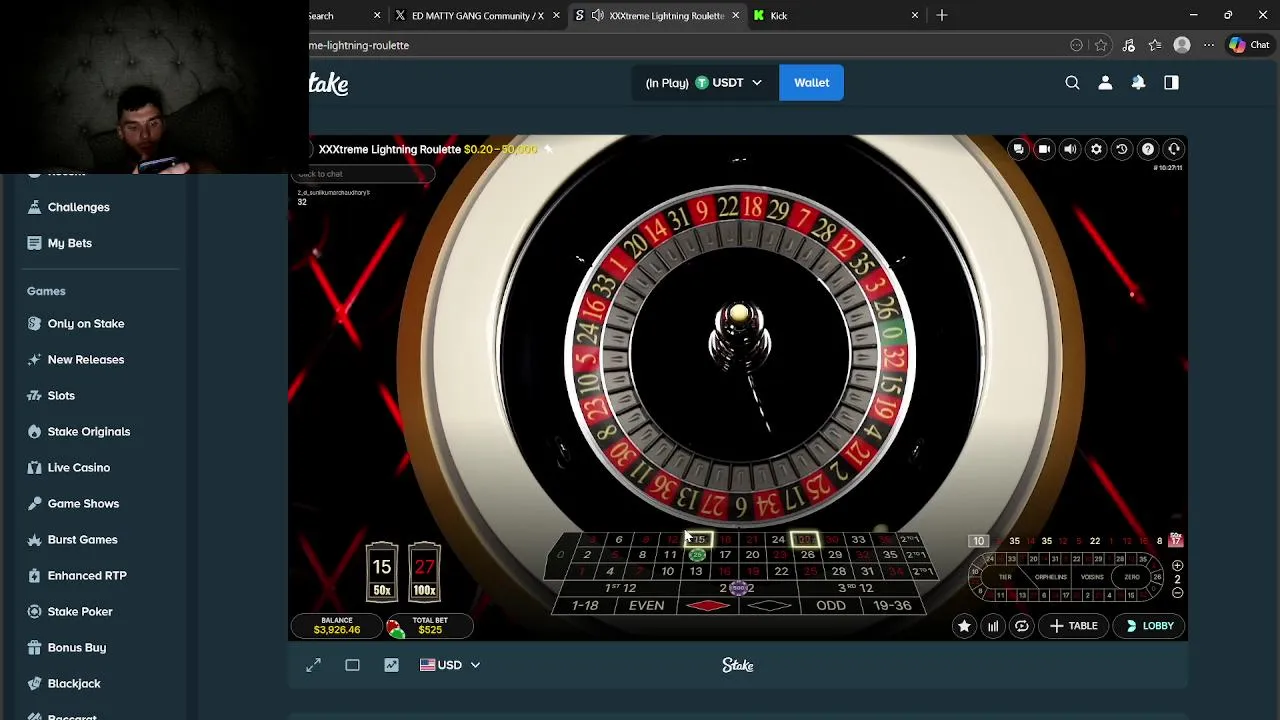Toggle the Stake right sidebar panel icon
The height and width of the screenshot is (720, 1280).
click(1171, 83)
